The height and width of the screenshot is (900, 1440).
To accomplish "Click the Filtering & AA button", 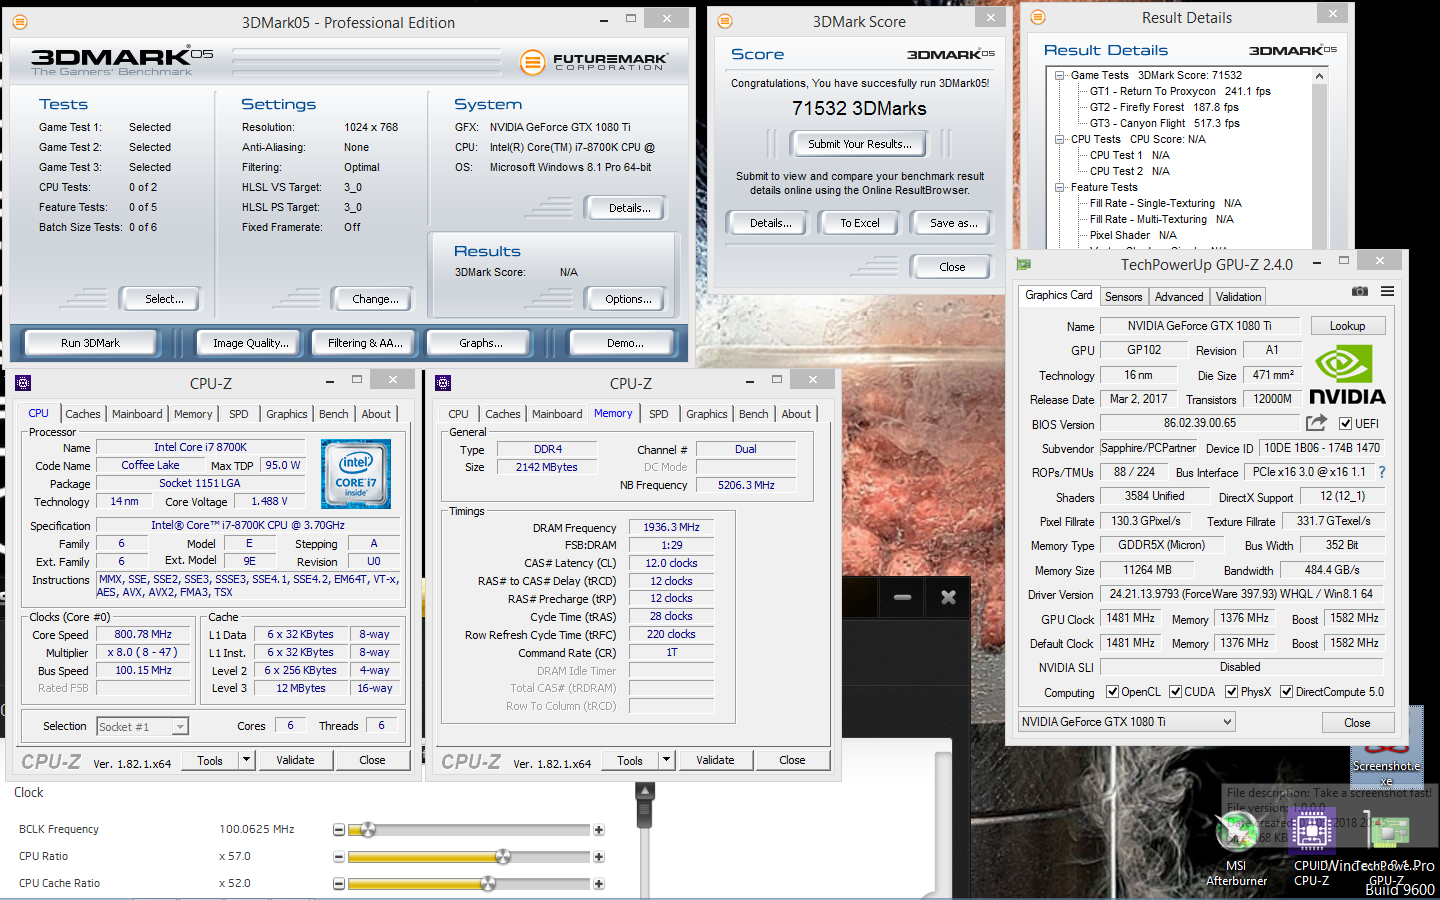I will pyautogui.click(x=365, y=343).
